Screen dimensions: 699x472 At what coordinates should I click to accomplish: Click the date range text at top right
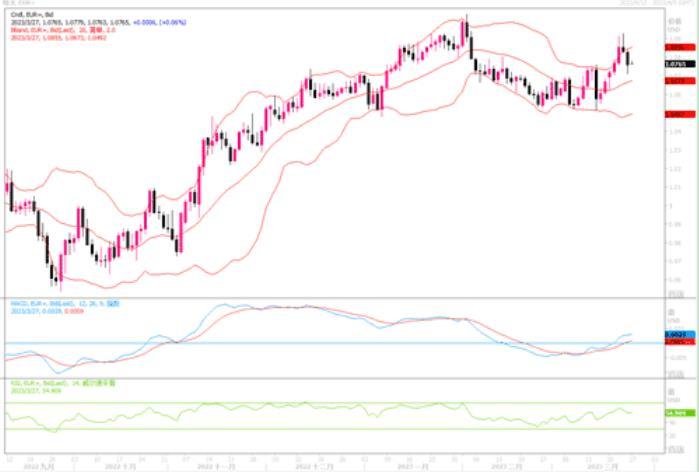point(655,4)
